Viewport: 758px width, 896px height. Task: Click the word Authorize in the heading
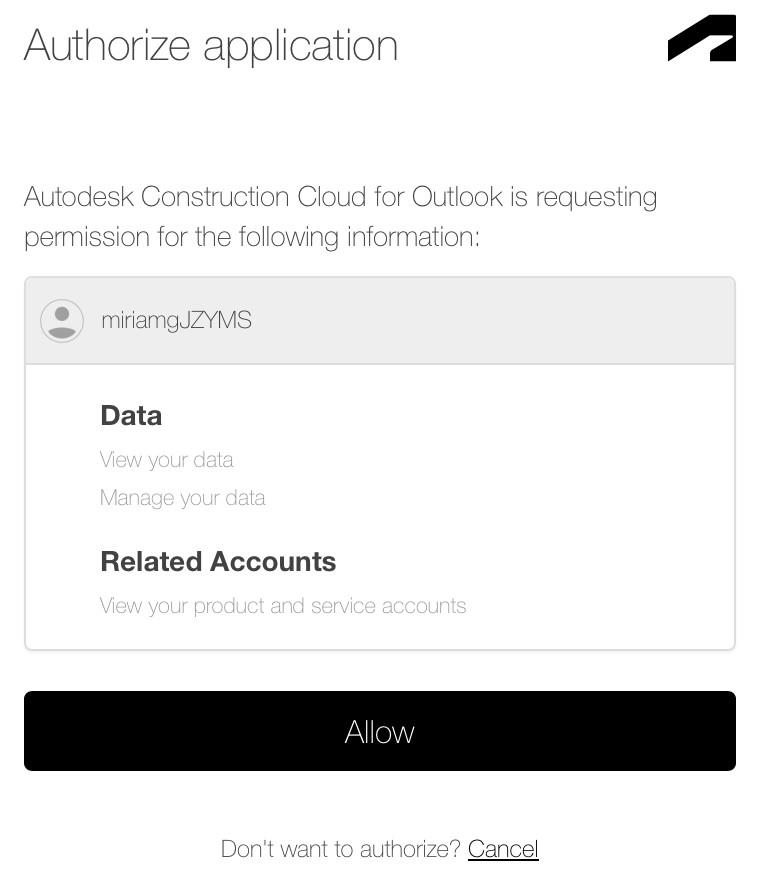107,46
